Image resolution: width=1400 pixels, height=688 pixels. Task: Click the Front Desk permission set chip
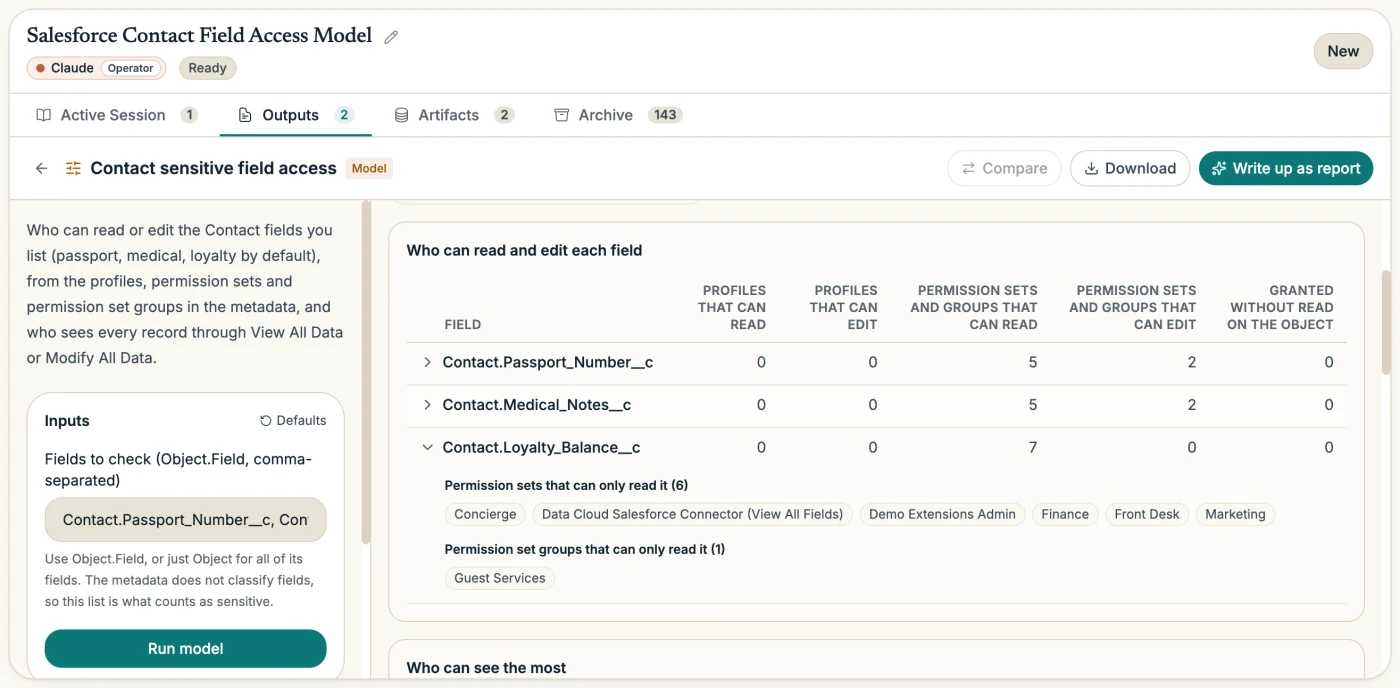click(x=1147, y=514)
